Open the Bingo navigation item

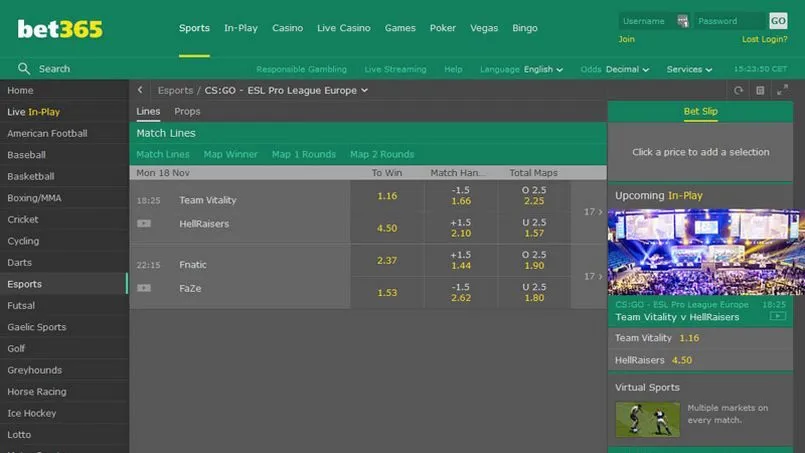pyautogui.click(x=525, y=28)
